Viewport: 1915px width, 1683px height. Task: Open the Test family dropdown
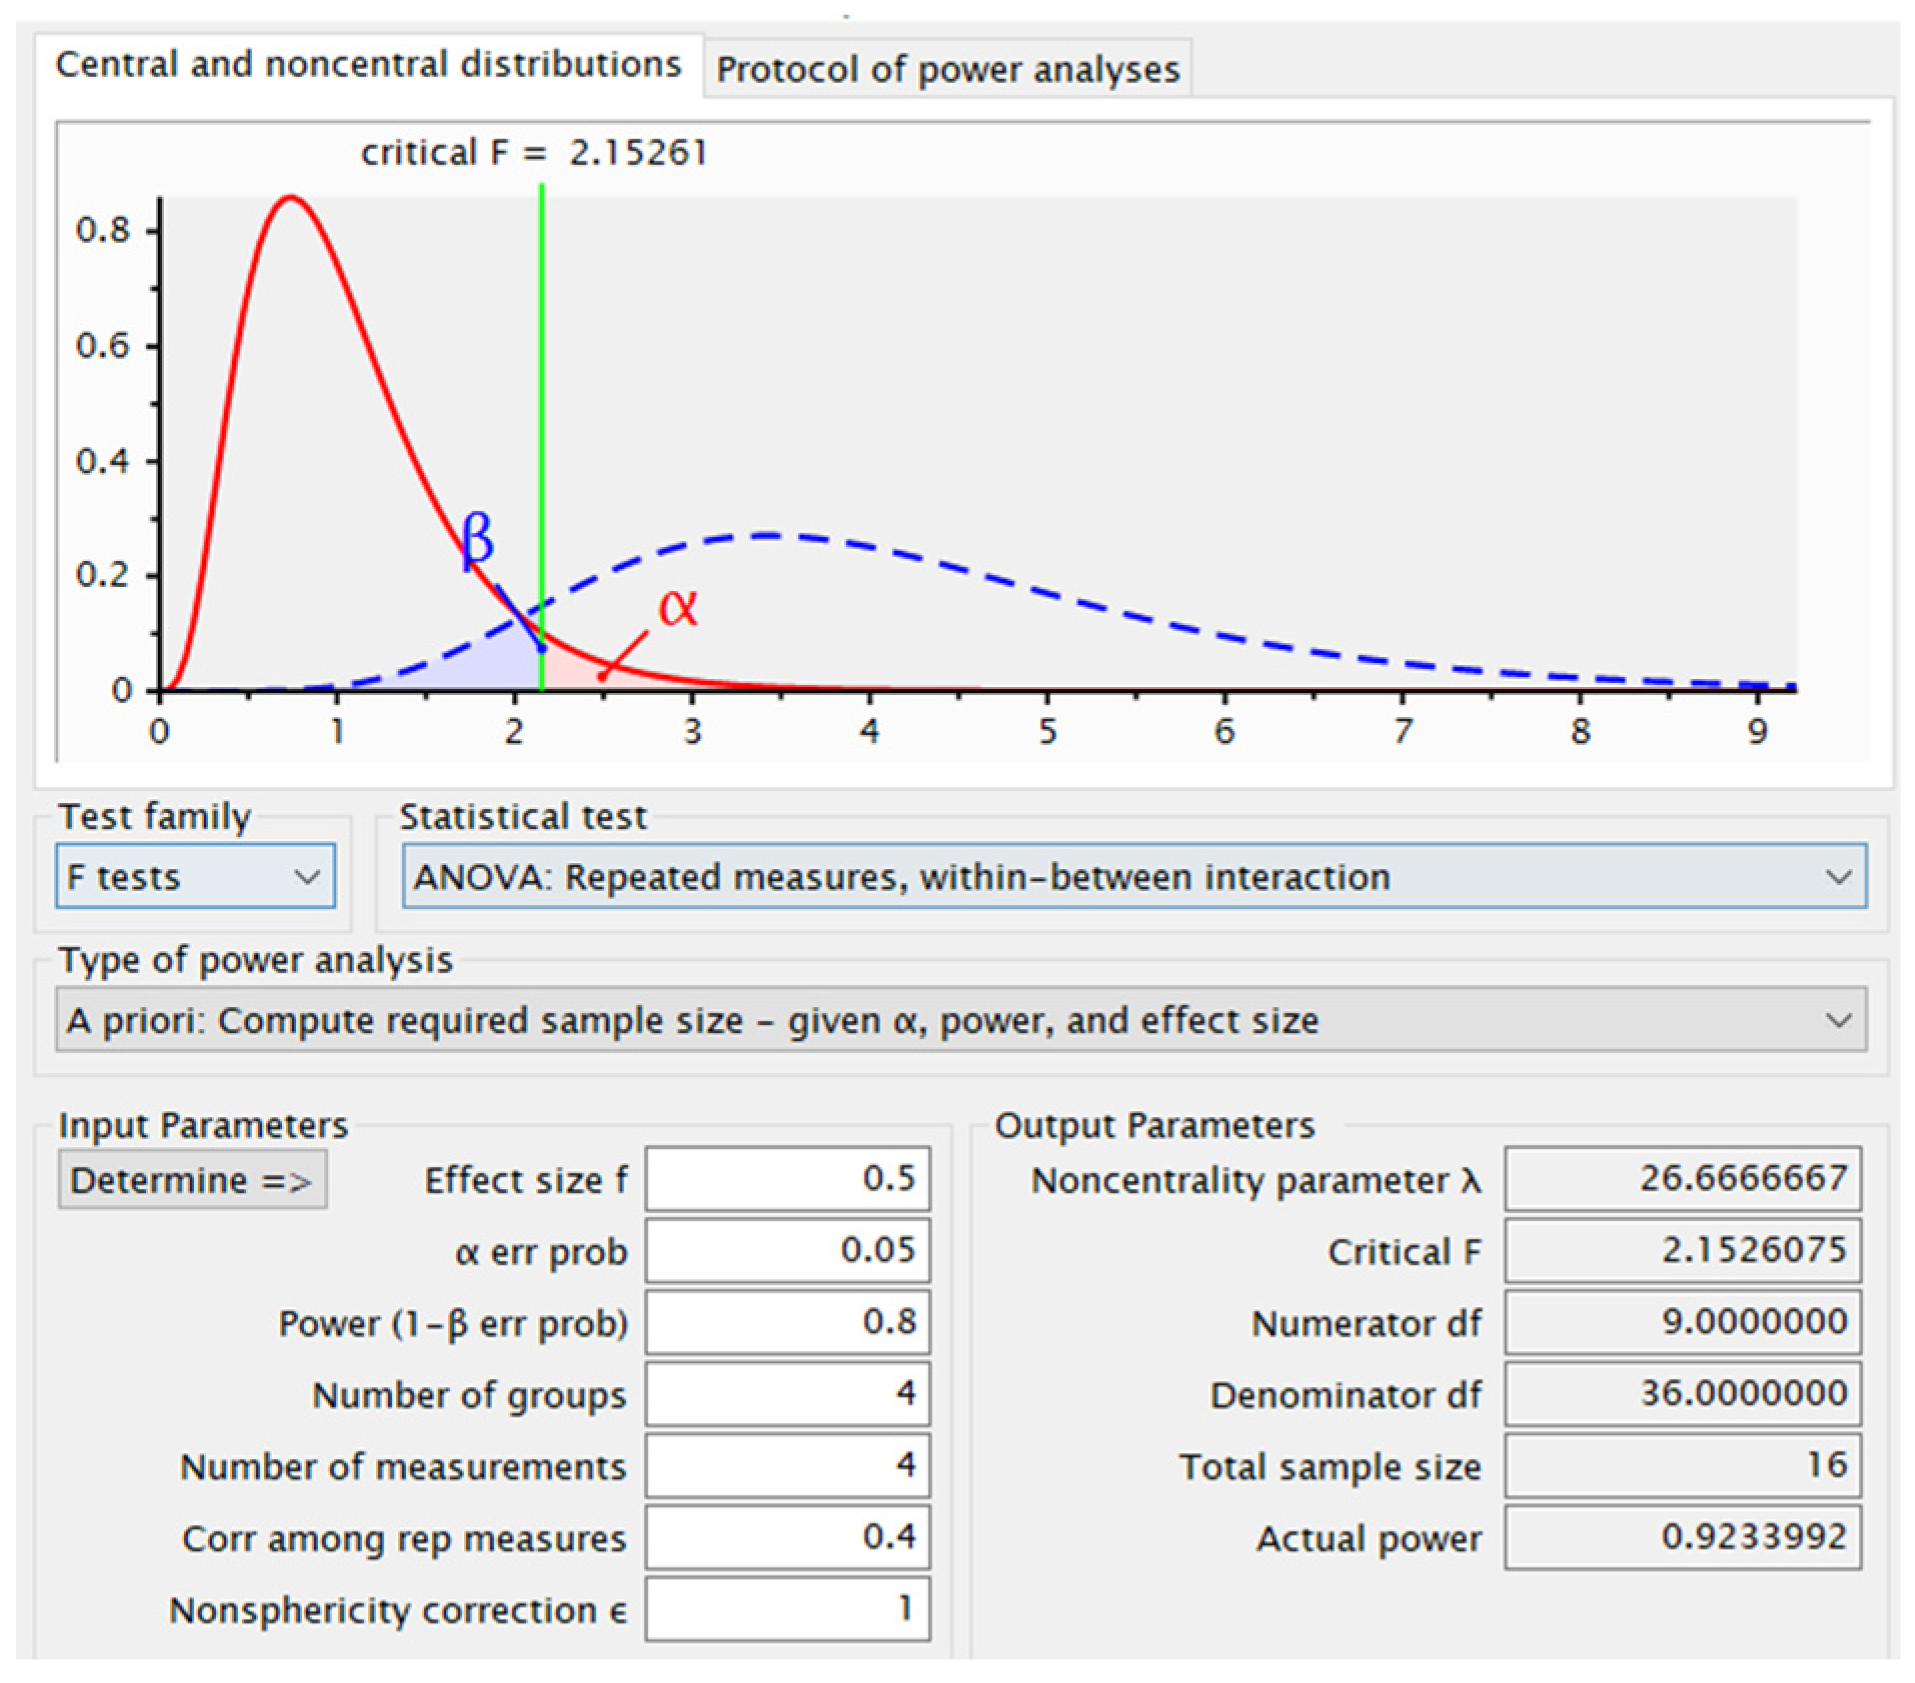[x=196, y=877]
